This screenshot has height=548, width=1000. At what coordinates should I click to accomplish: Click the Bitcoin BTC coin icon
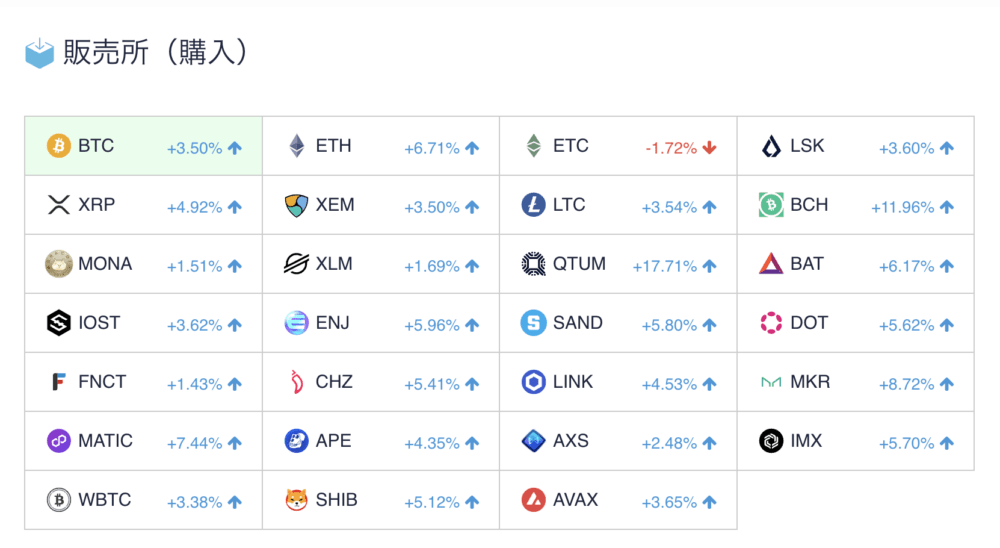tap(59, 146)
